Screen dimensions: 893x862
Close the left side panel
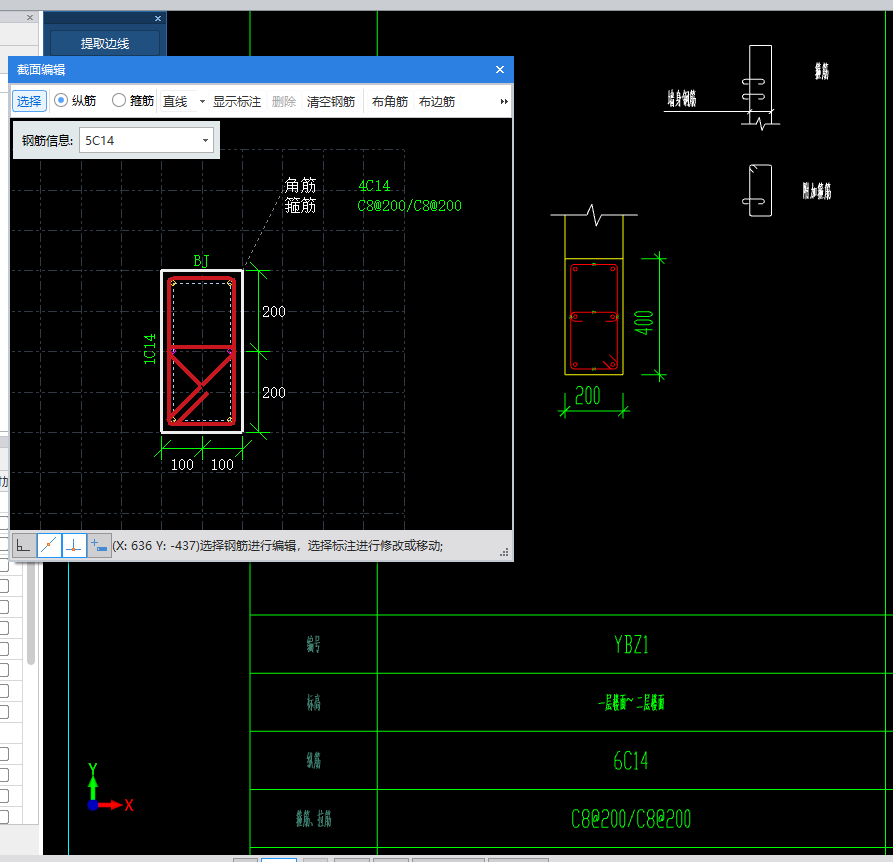tap(30, 18)
